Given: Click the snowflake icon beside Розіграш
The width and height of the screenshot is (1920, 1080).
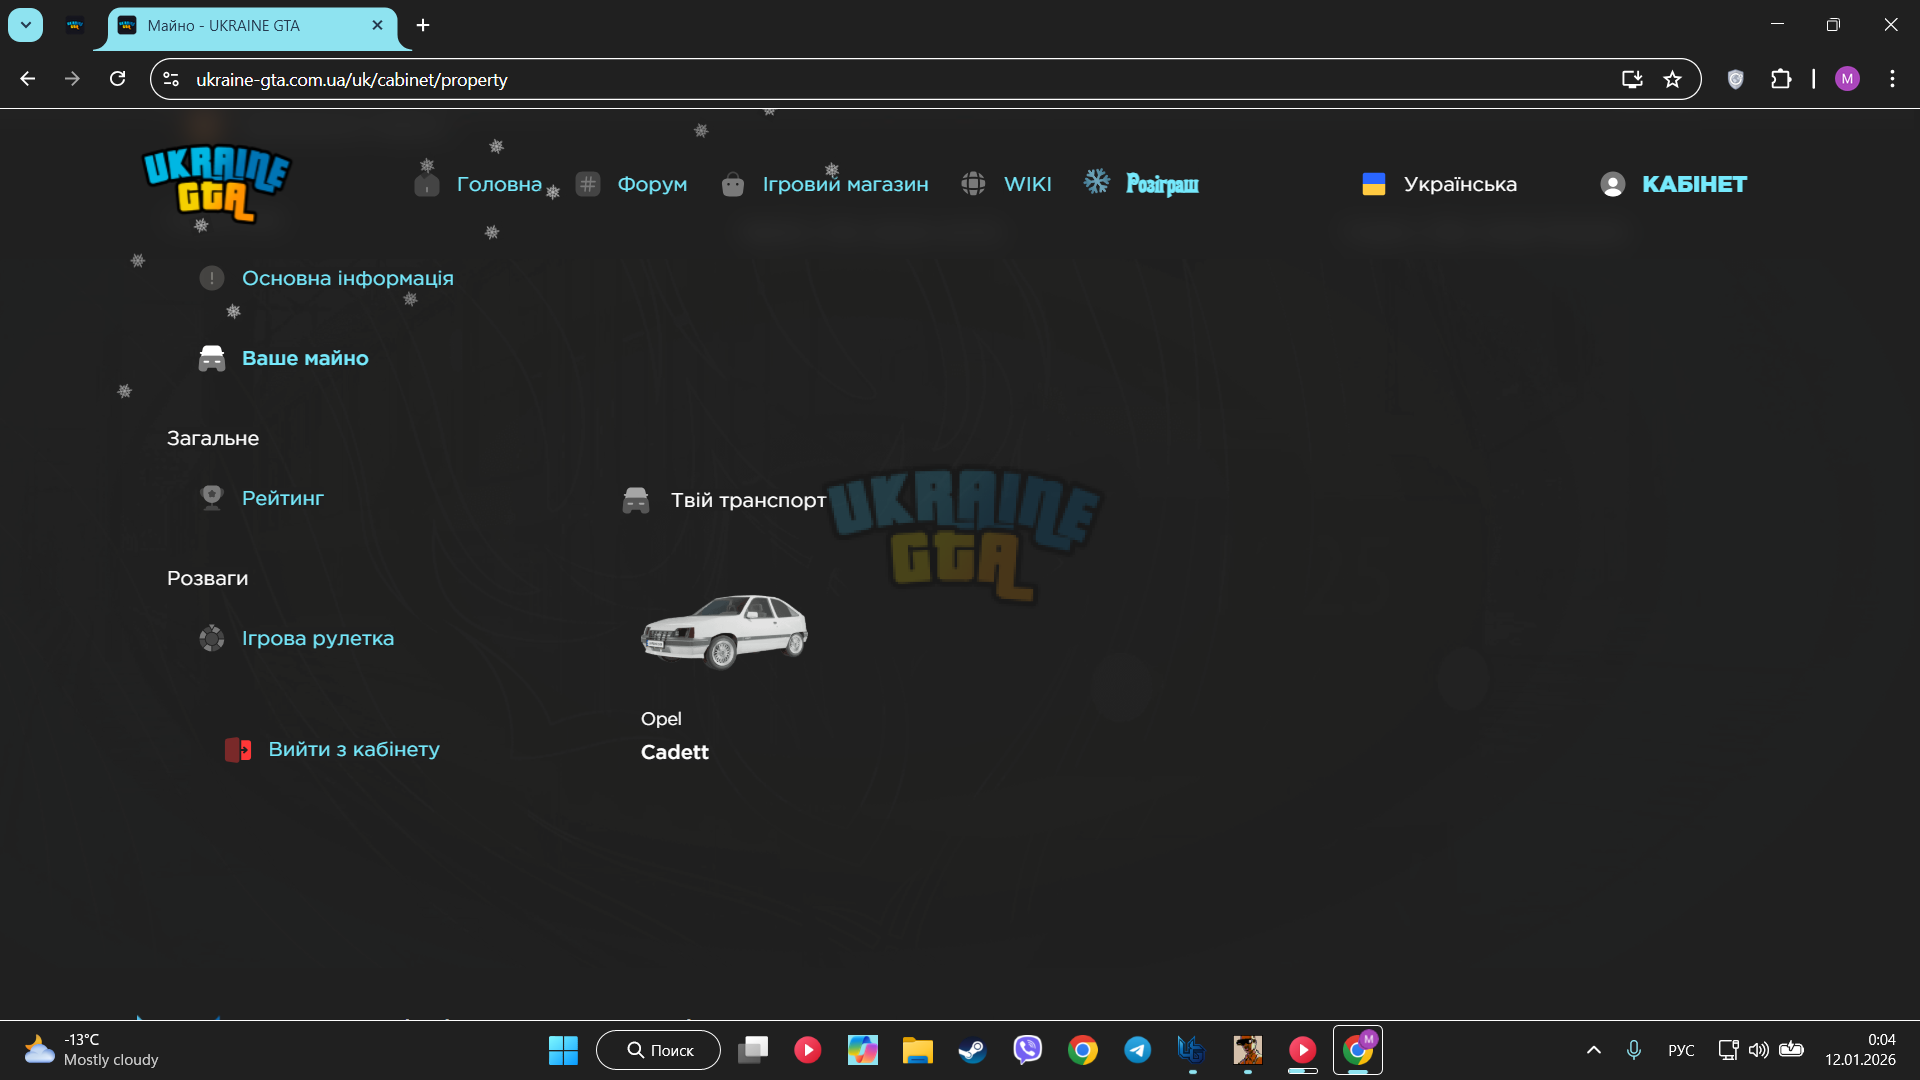Looking at the screenshot, I should 1097,181.
